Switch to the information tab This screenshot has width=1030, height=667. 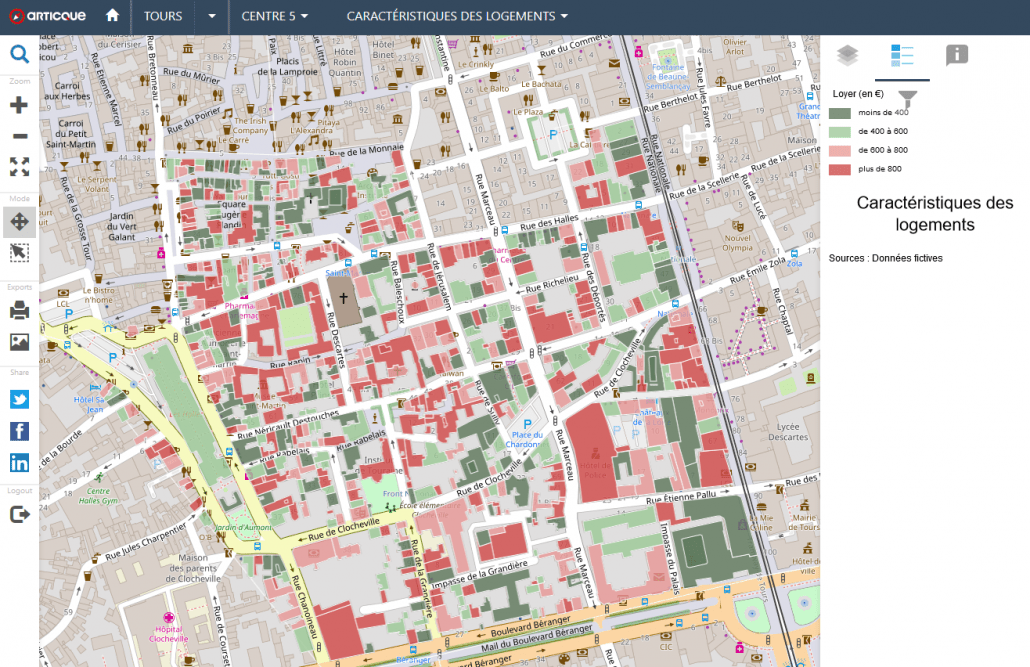[956, 55]
